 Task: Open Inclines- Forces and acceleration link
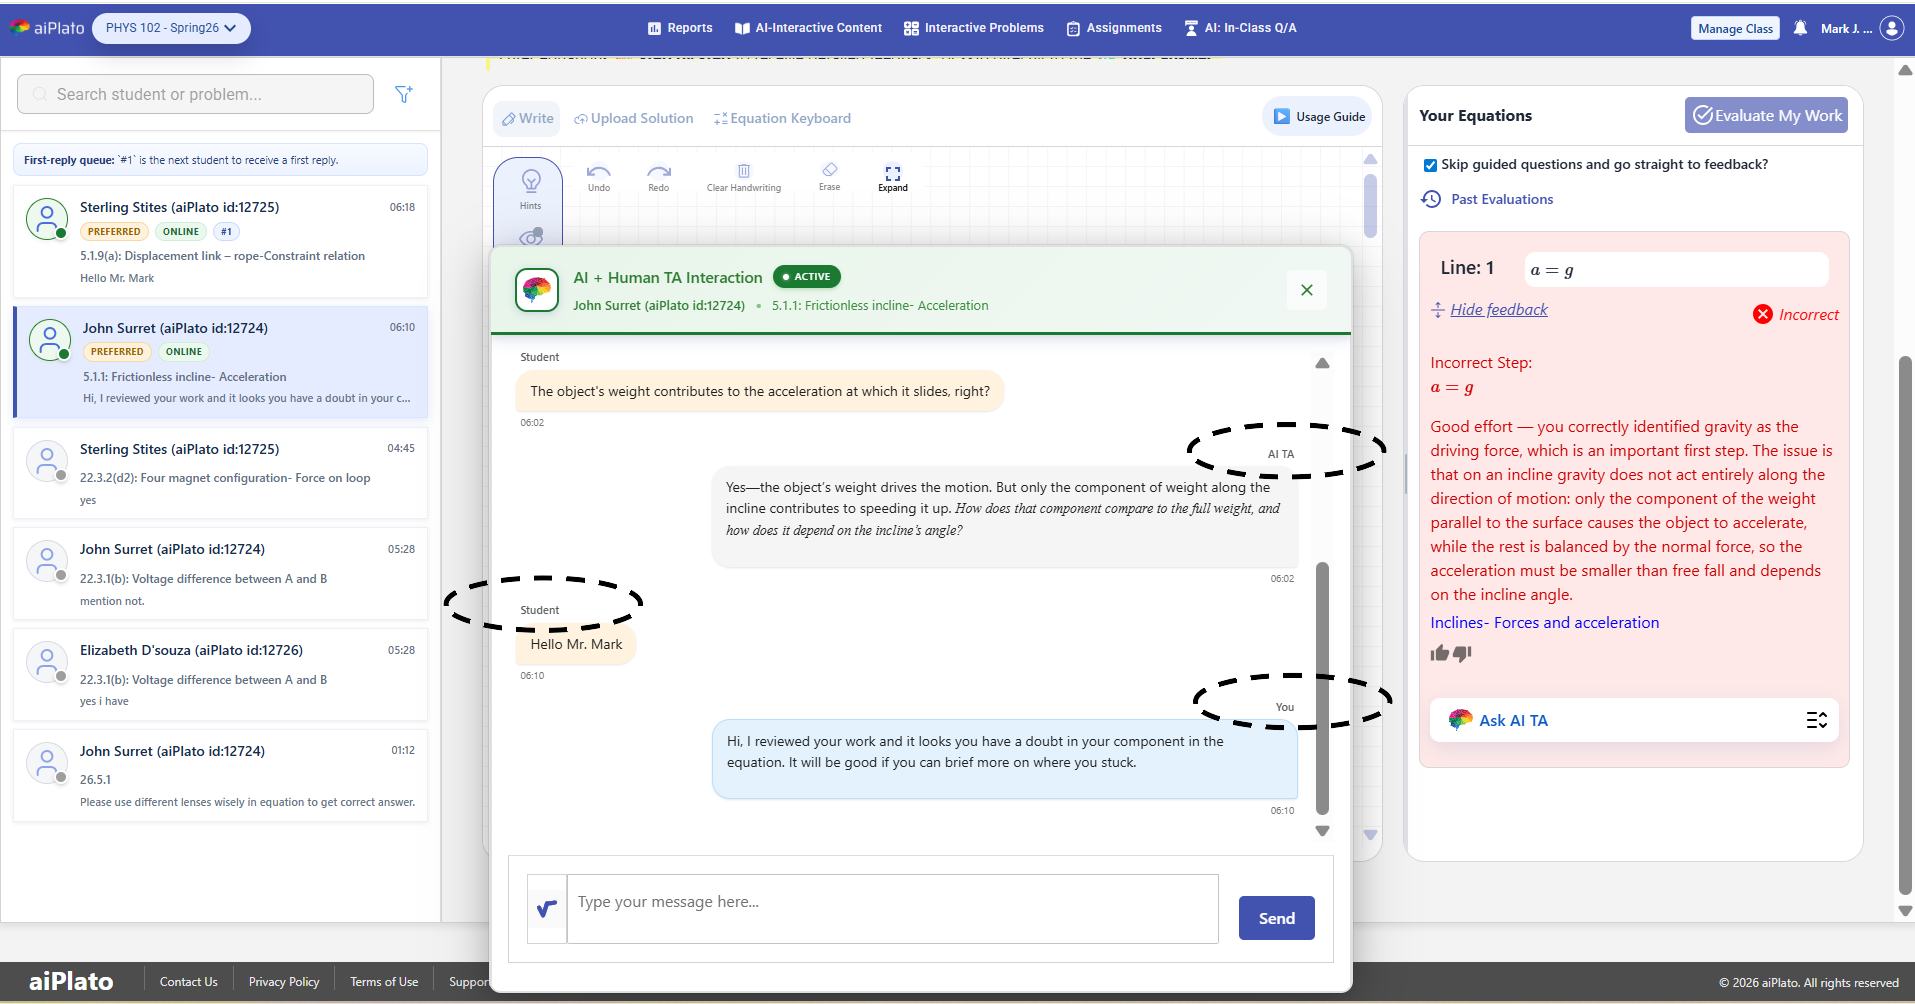tap(1544, 623)
